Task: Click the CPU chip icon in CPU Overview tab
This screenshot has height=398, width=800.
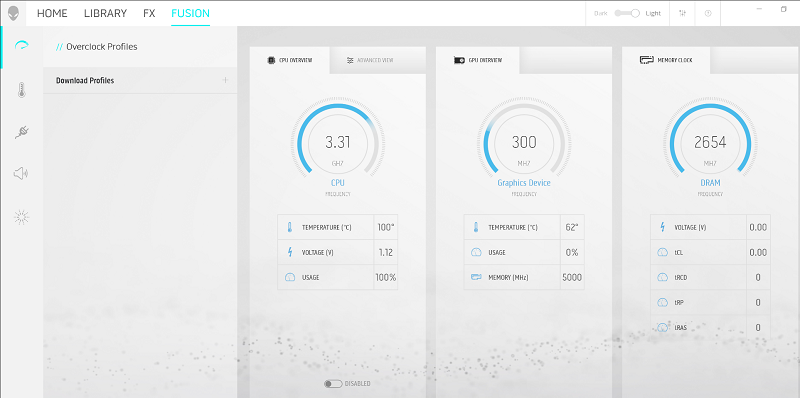Action: pos(271,60)
